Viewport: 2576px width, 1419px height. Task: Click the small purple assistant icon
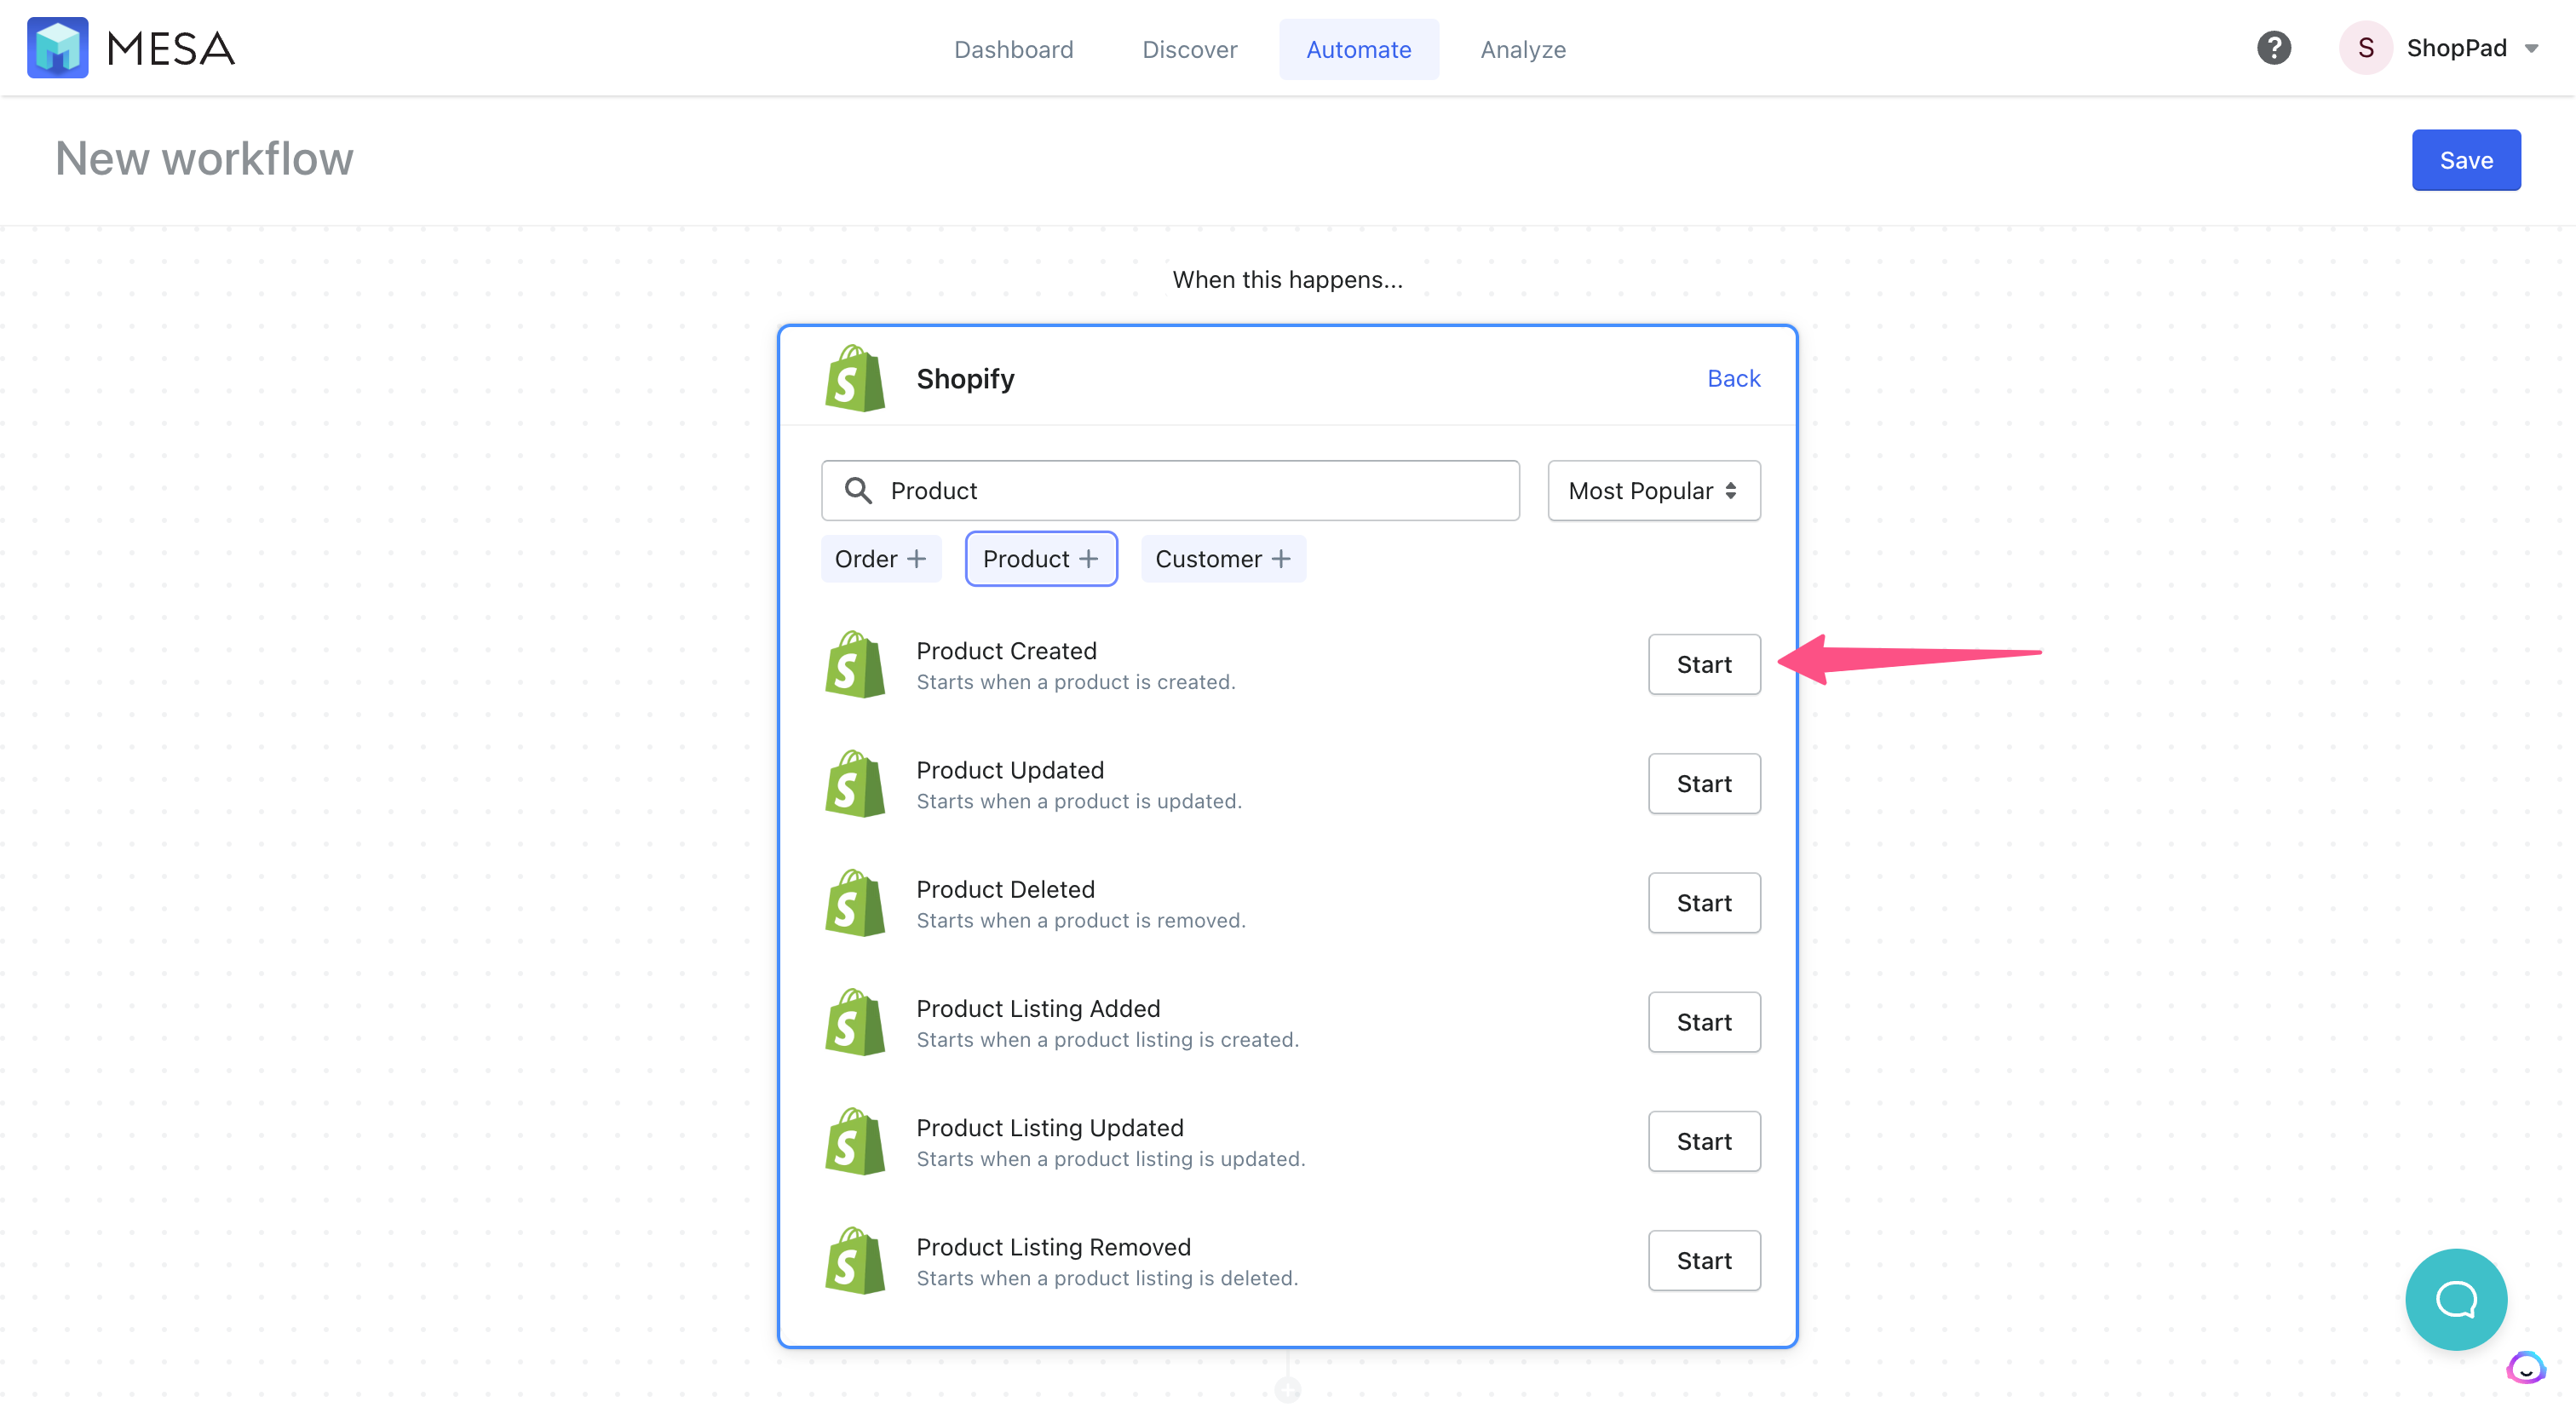click(2526, 1368)
